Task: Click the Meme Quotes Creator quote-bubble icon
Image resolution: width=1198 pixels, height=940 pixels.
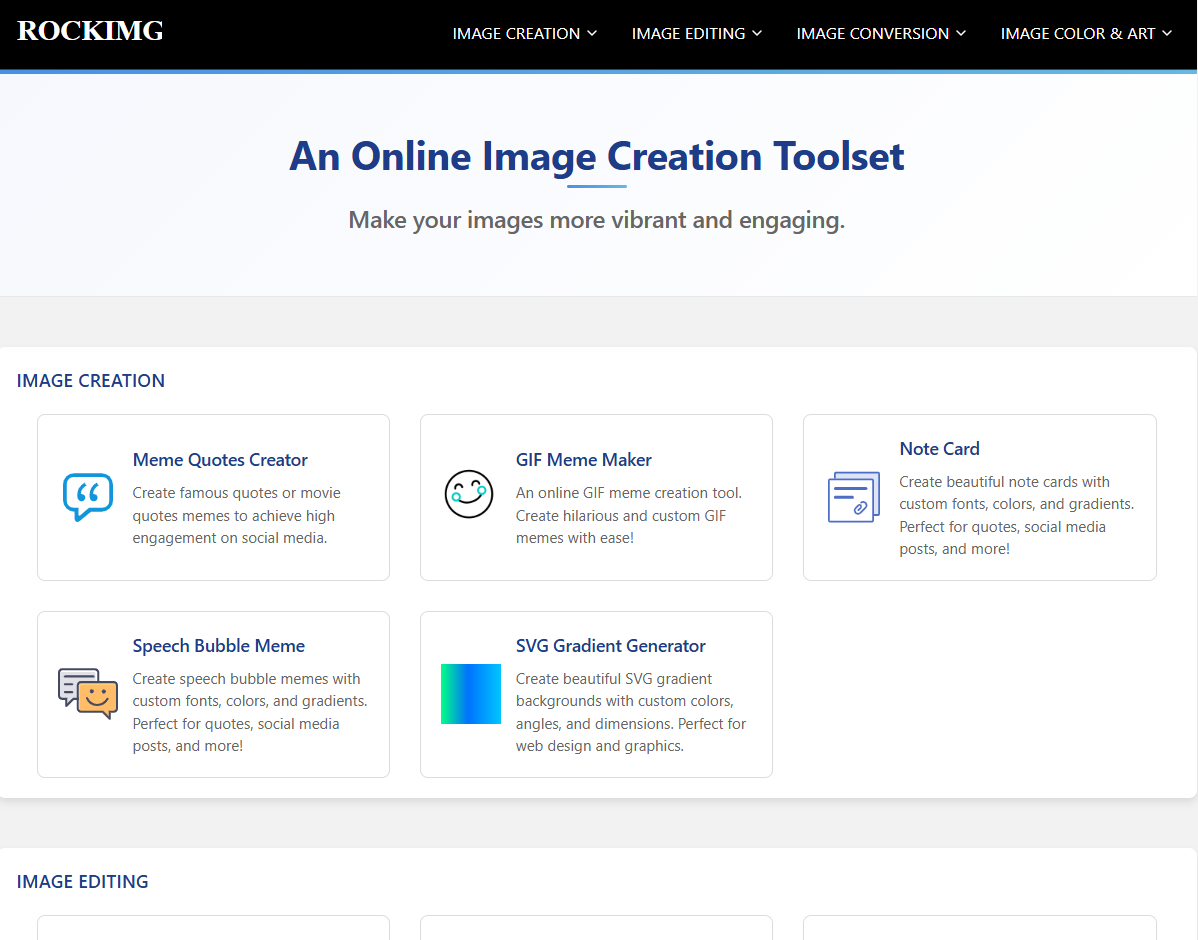Action: pos(87,497)
